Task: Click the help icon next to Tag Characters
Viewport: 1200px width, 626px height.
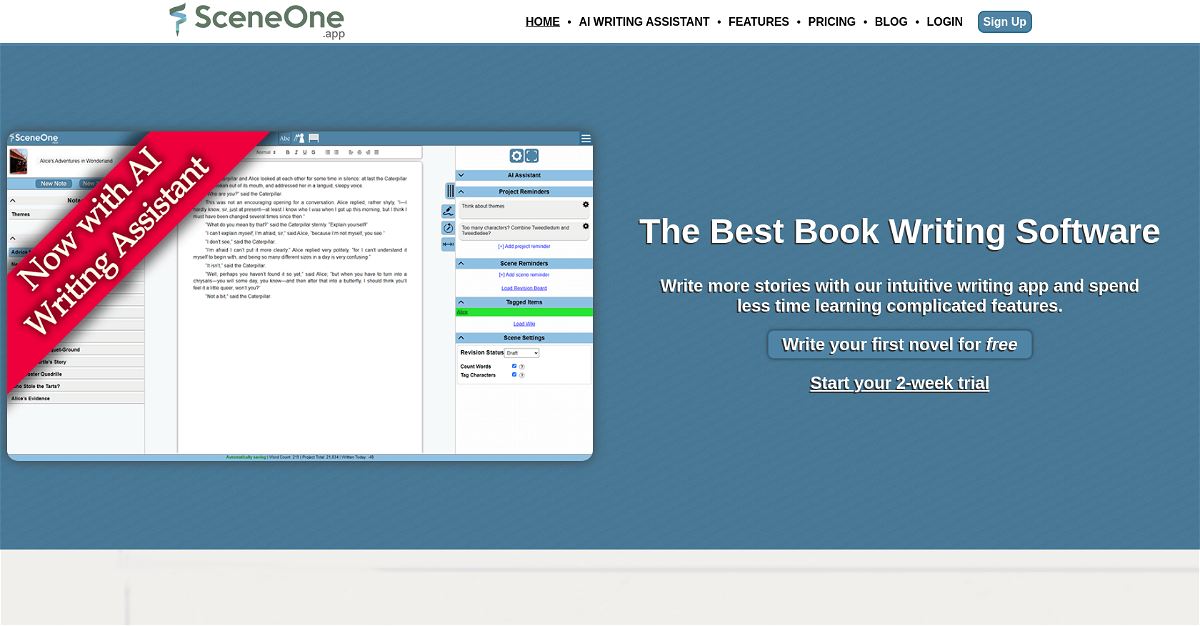Action: point(522,375)
